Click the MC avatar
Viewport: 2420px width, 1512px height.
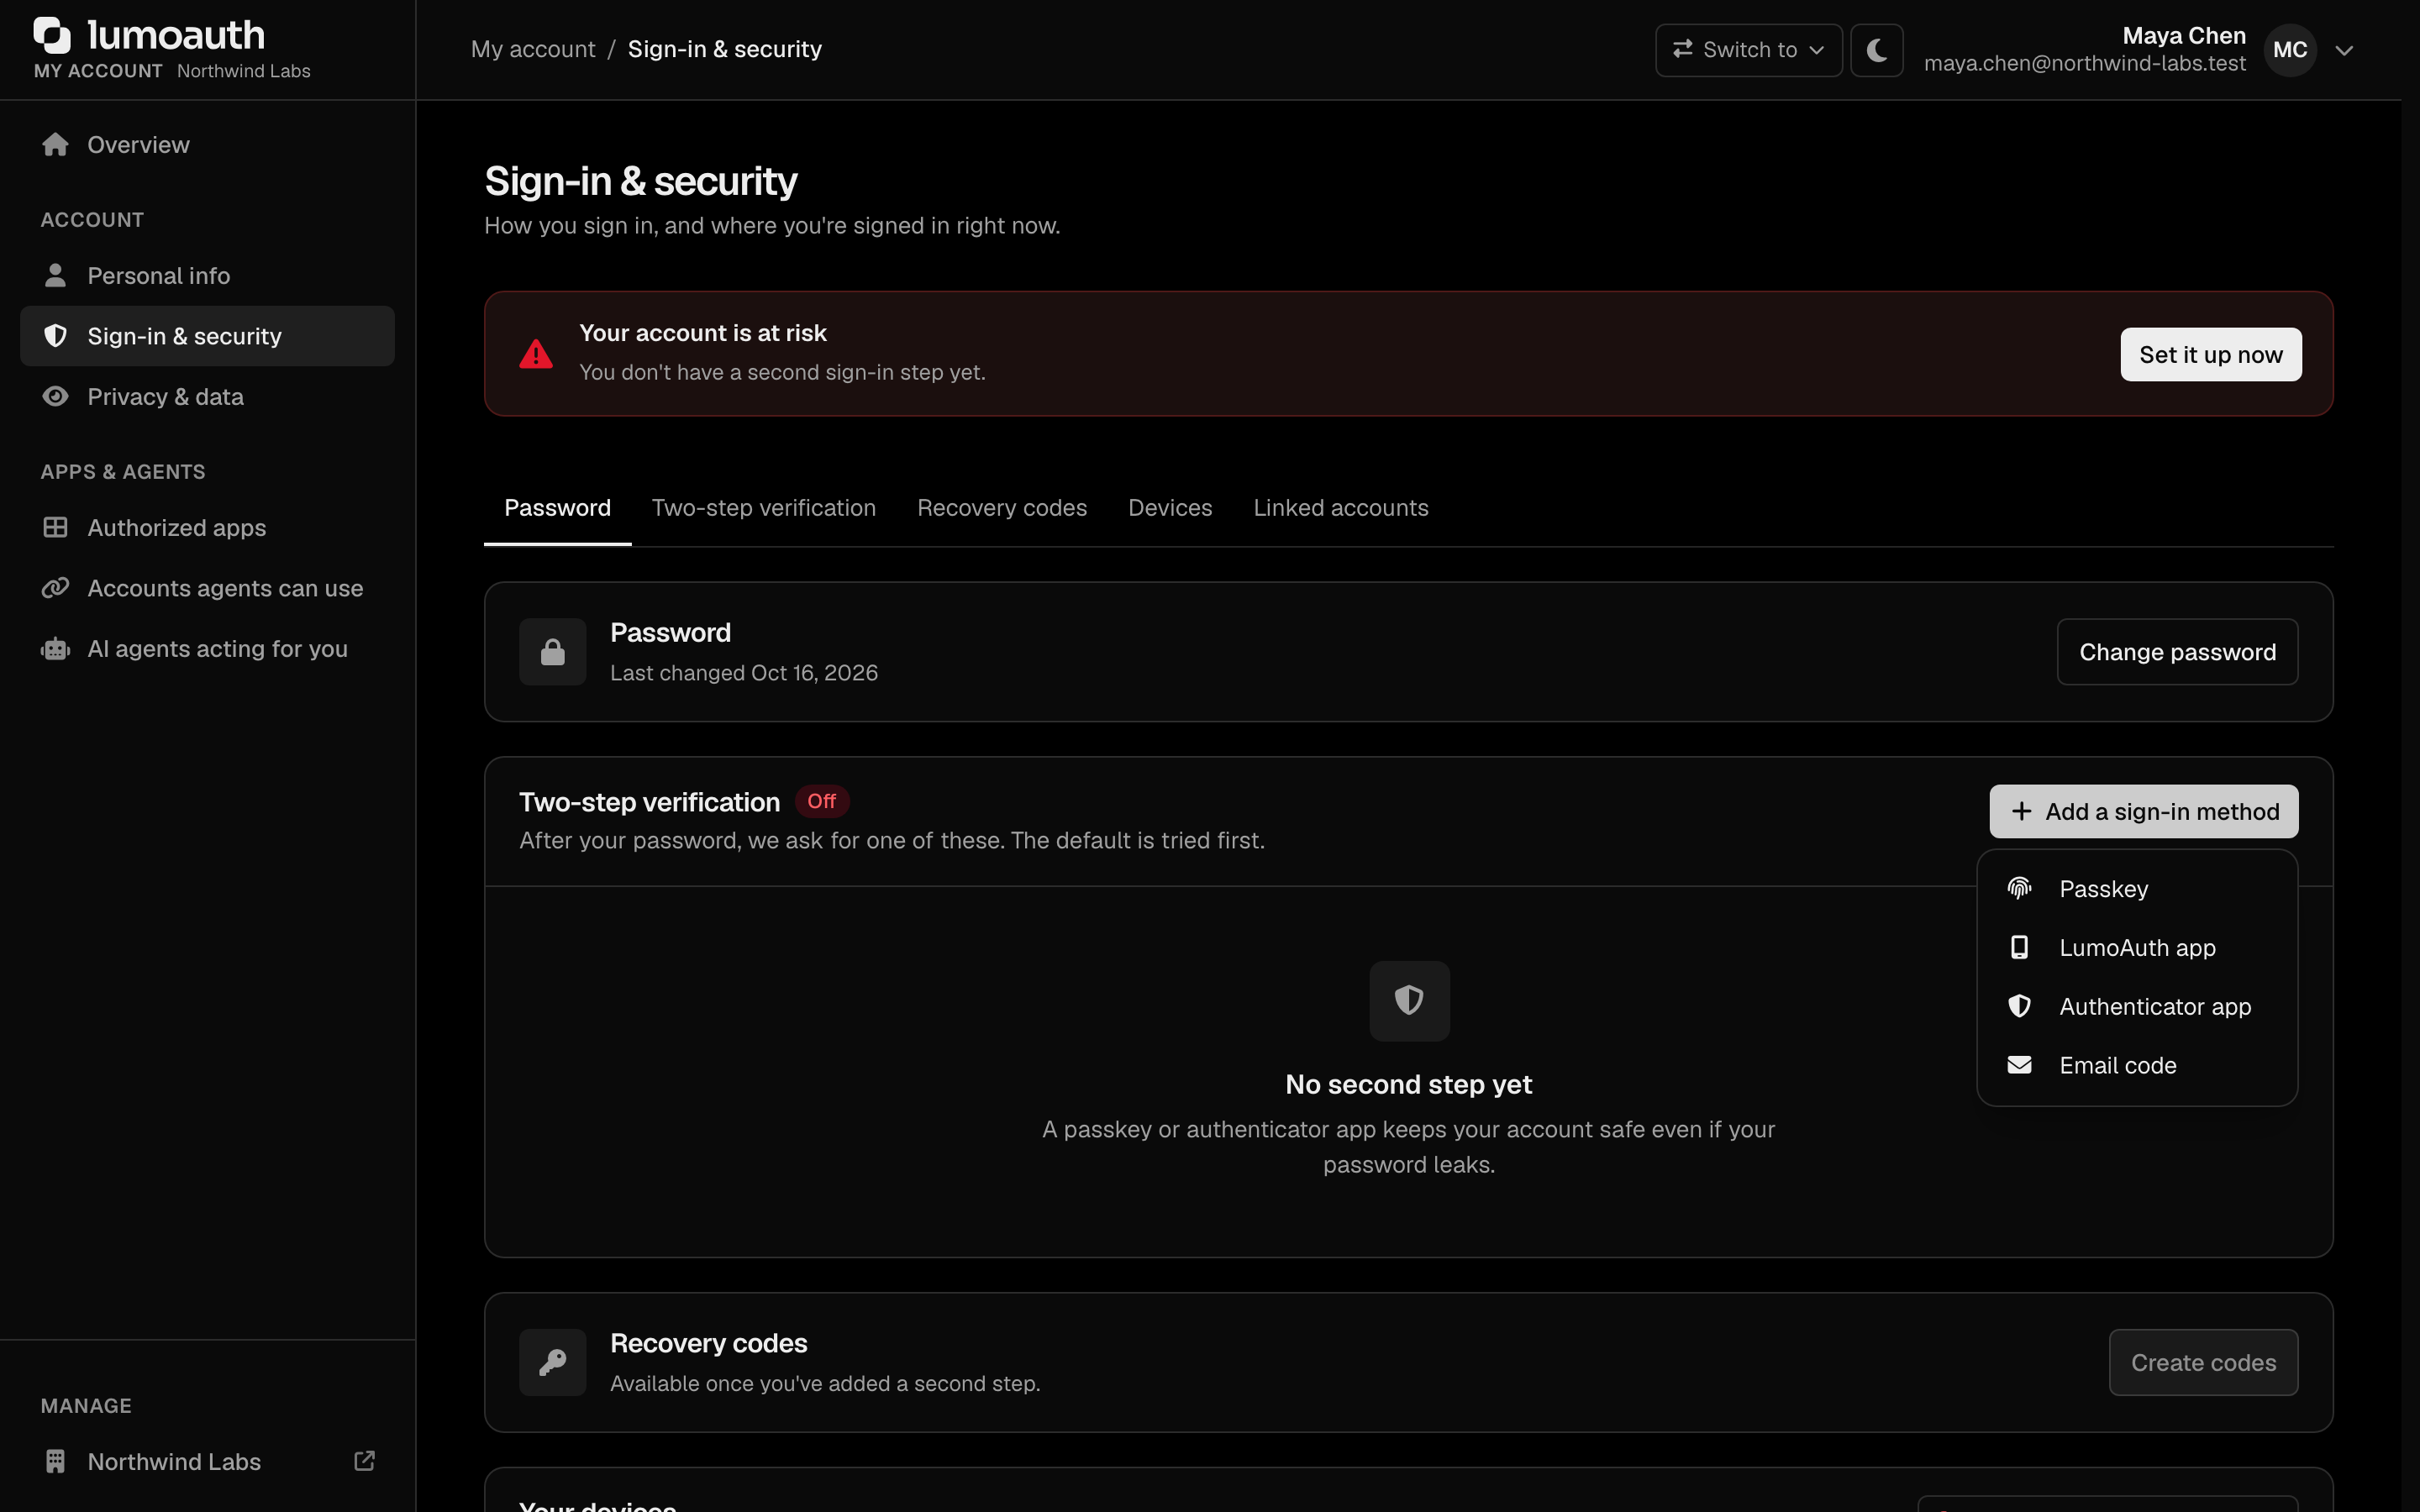pyautogui.click(x=2290, y=50)
